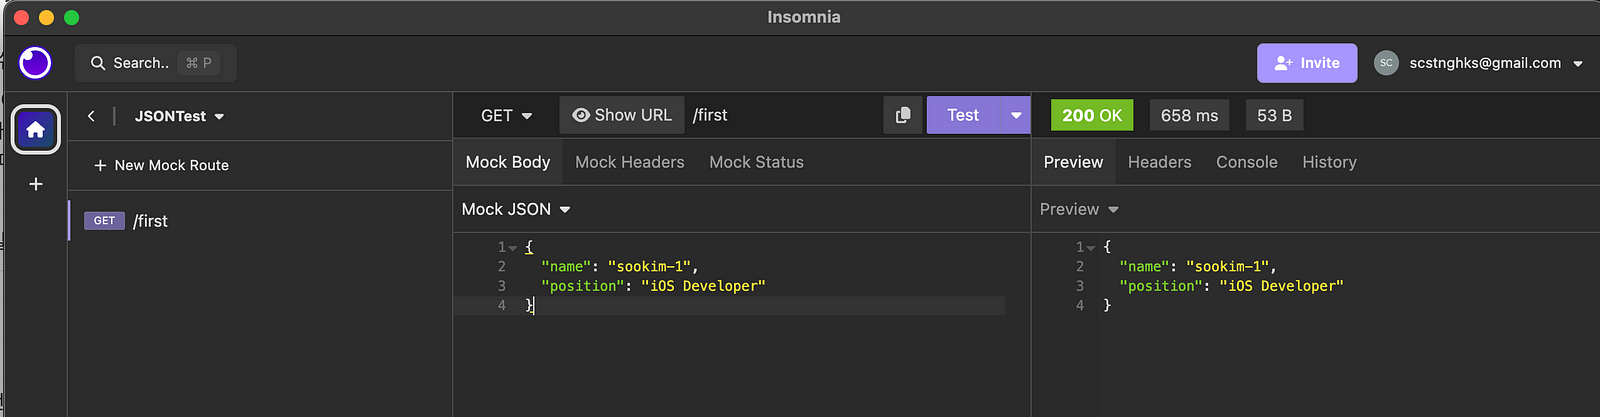Viewport: 1600px width, 417px height.
Task: Click the plus icon in left sidebar
Action: [36, 184]
